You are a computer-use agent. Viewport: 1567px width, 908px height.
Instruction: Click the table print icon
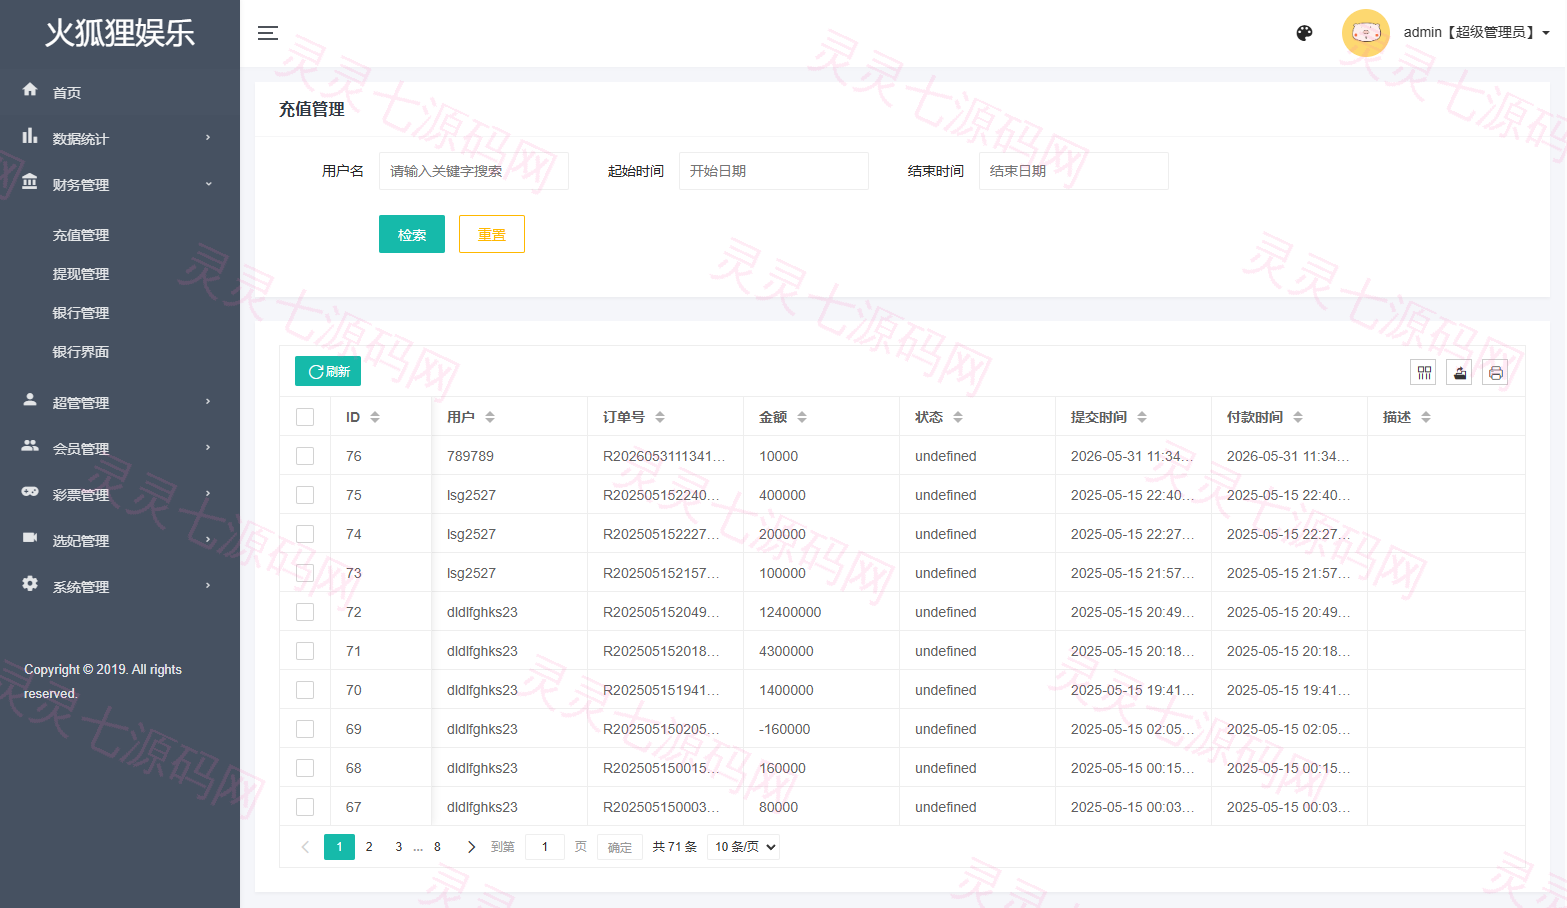(1496, 373)
